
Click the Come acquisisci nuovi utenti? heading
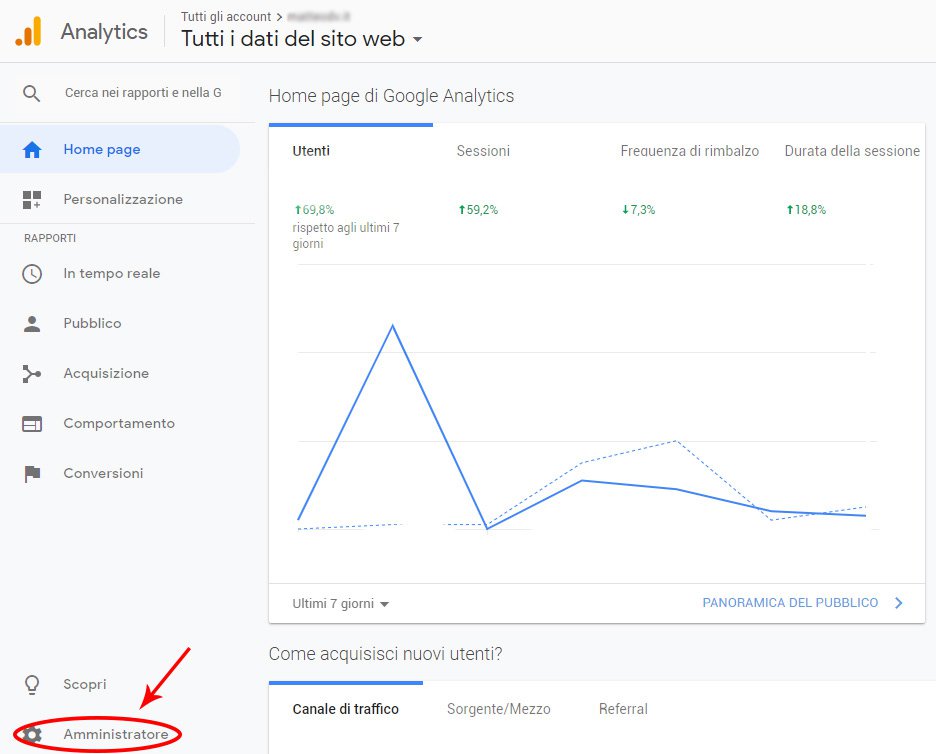[x=386, y=654]
